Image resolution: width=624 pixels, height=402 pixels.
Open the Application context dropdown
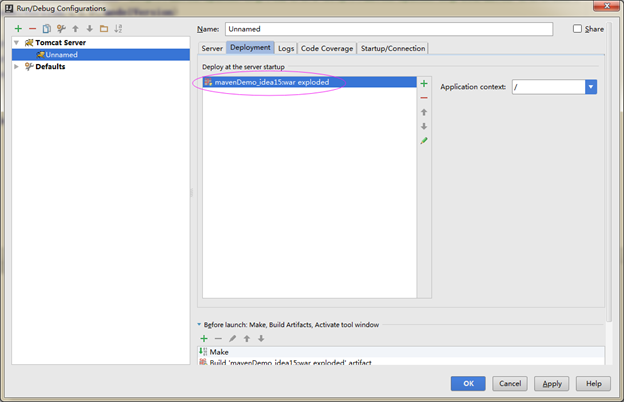click(x=591, y=87)
